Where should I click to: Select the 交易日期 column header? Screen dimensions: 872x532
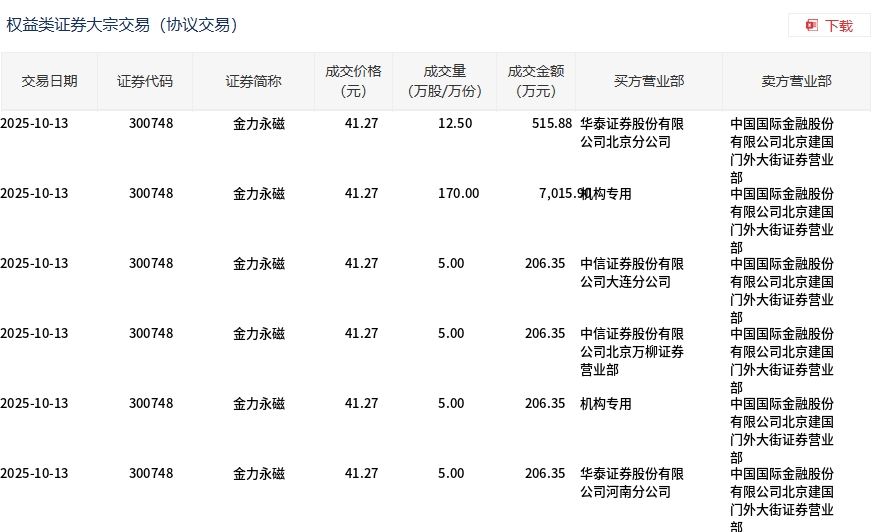pyautogui.click(x=49, y=81)
